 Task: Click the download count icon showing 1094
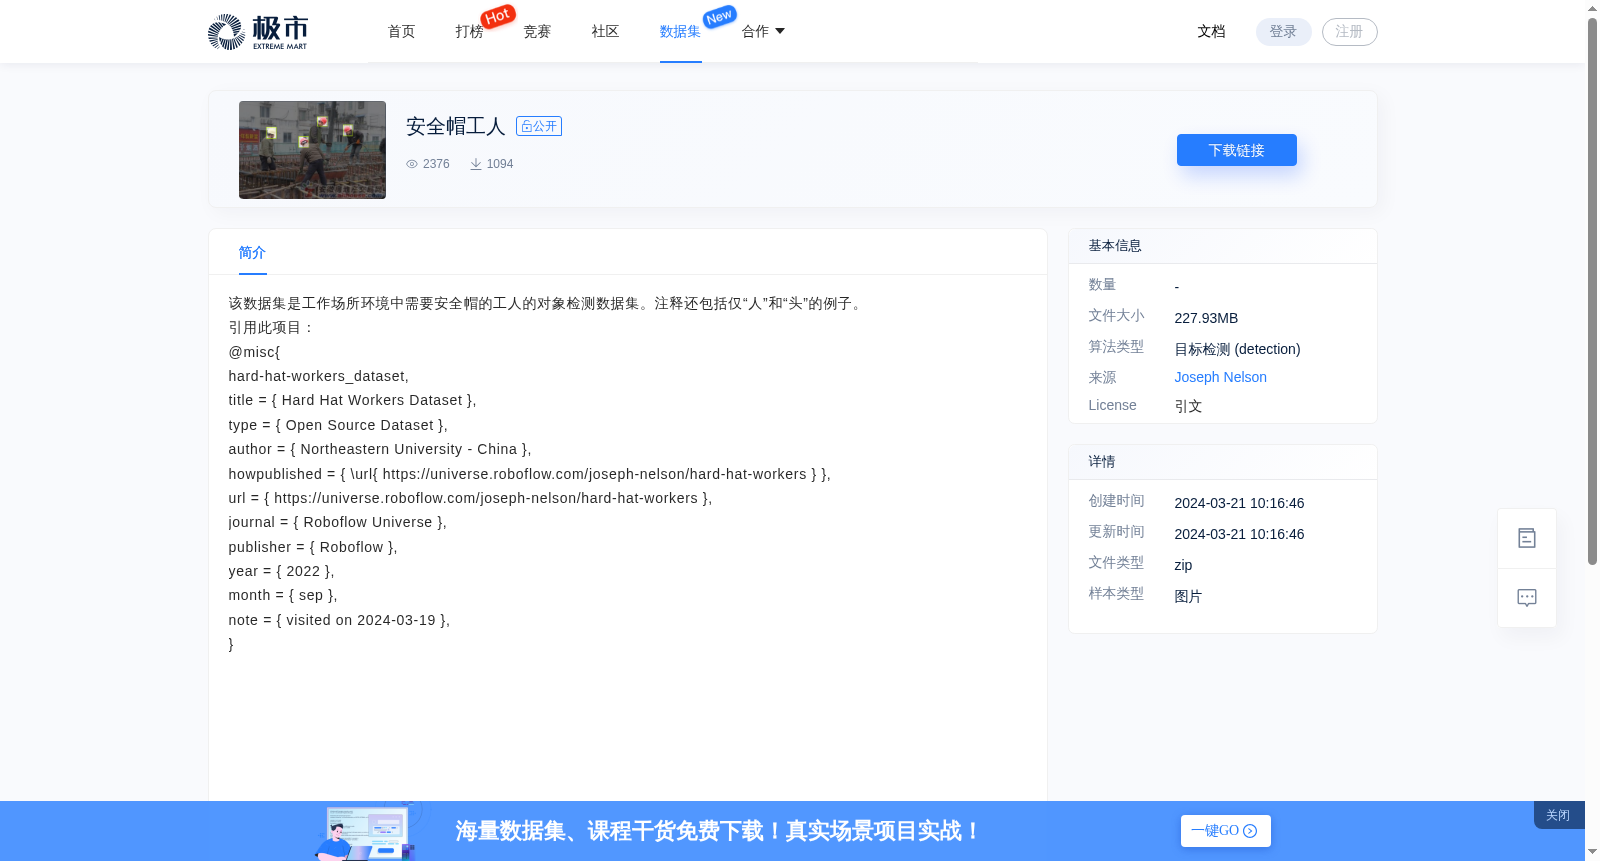(476, 164)
